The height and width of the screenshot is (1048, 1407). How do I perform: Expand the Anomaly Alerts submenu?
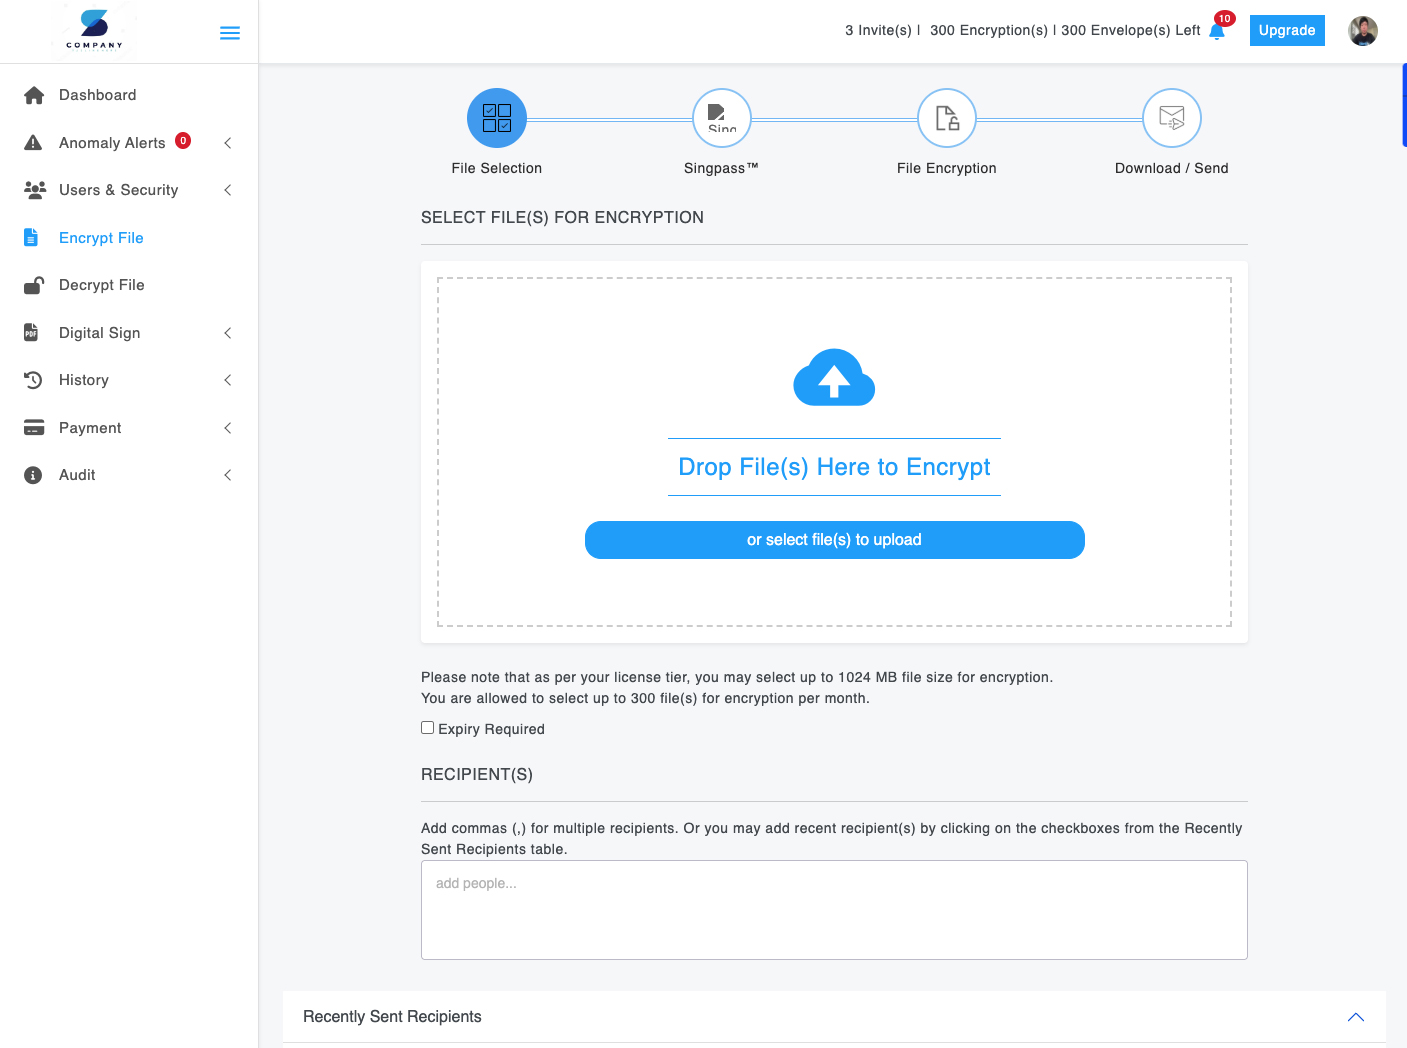(x=228, y=143)
